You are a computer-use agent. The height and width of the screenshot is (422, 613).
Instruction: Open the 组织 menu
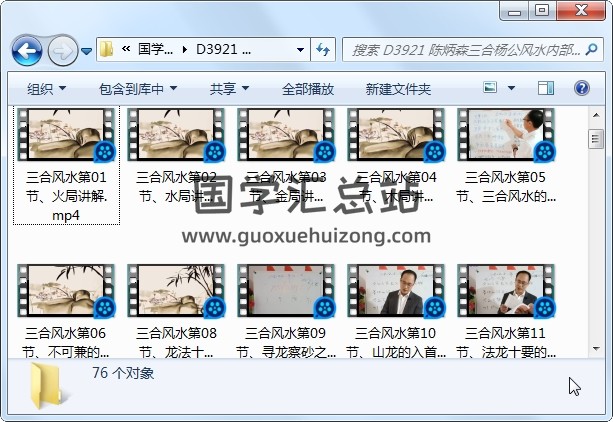pos(47,88)
